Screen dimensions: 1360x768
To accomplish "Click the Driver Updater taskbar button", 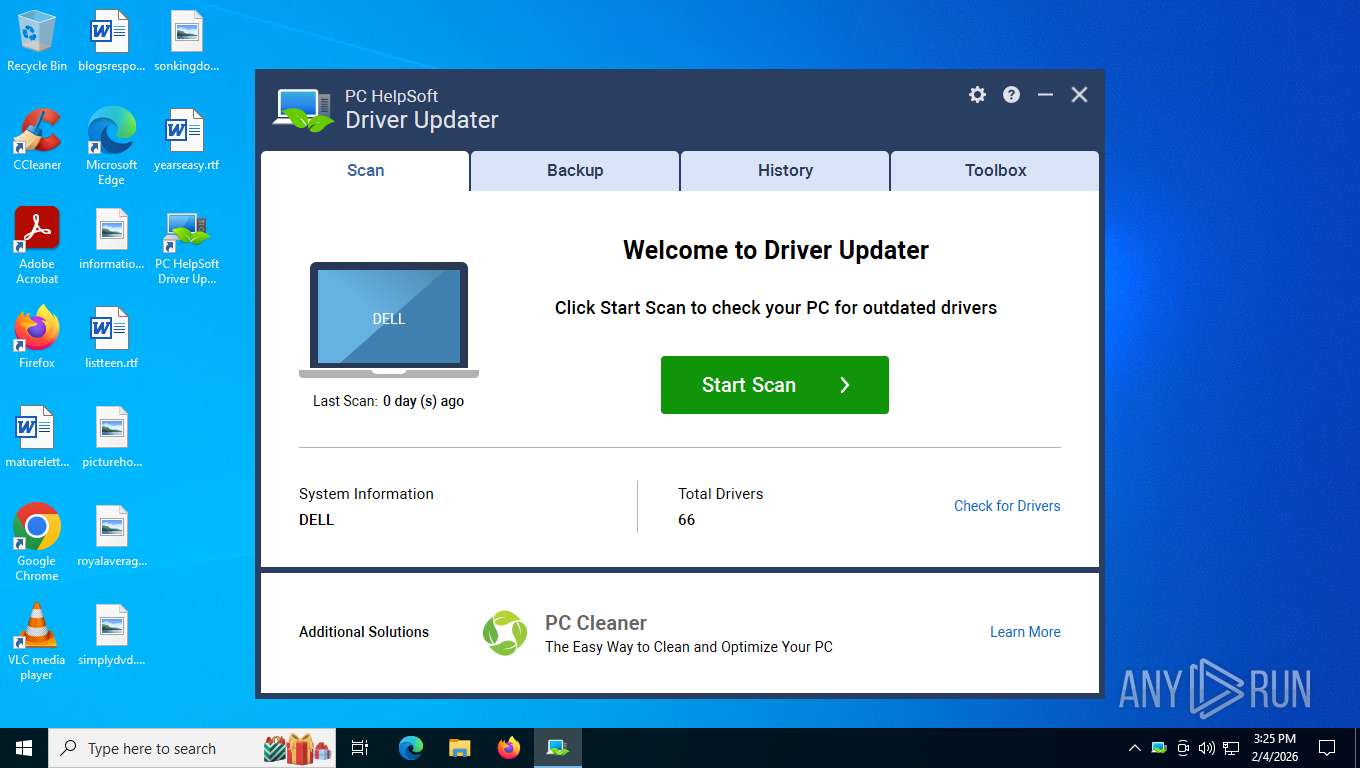I will [558, 748].
